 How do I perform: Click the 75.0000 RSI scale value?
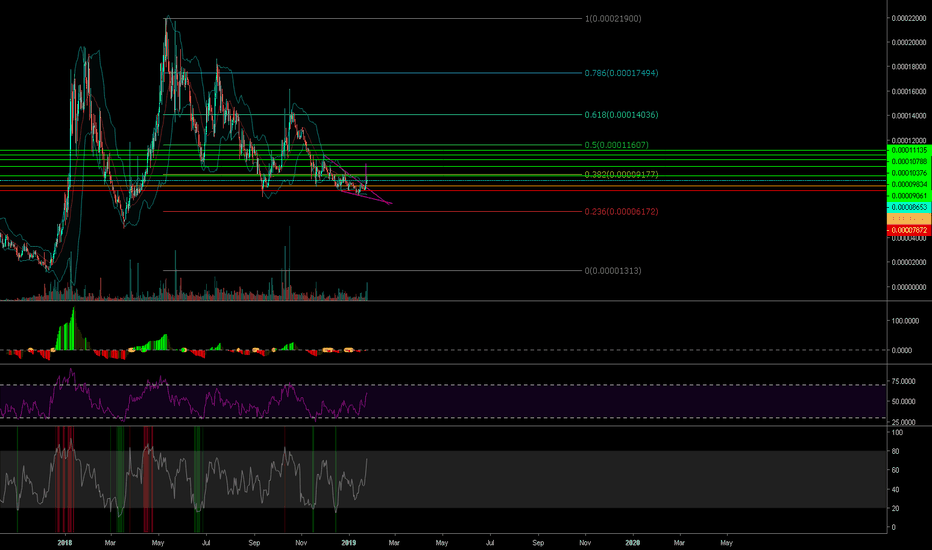[x=903, y=382]
